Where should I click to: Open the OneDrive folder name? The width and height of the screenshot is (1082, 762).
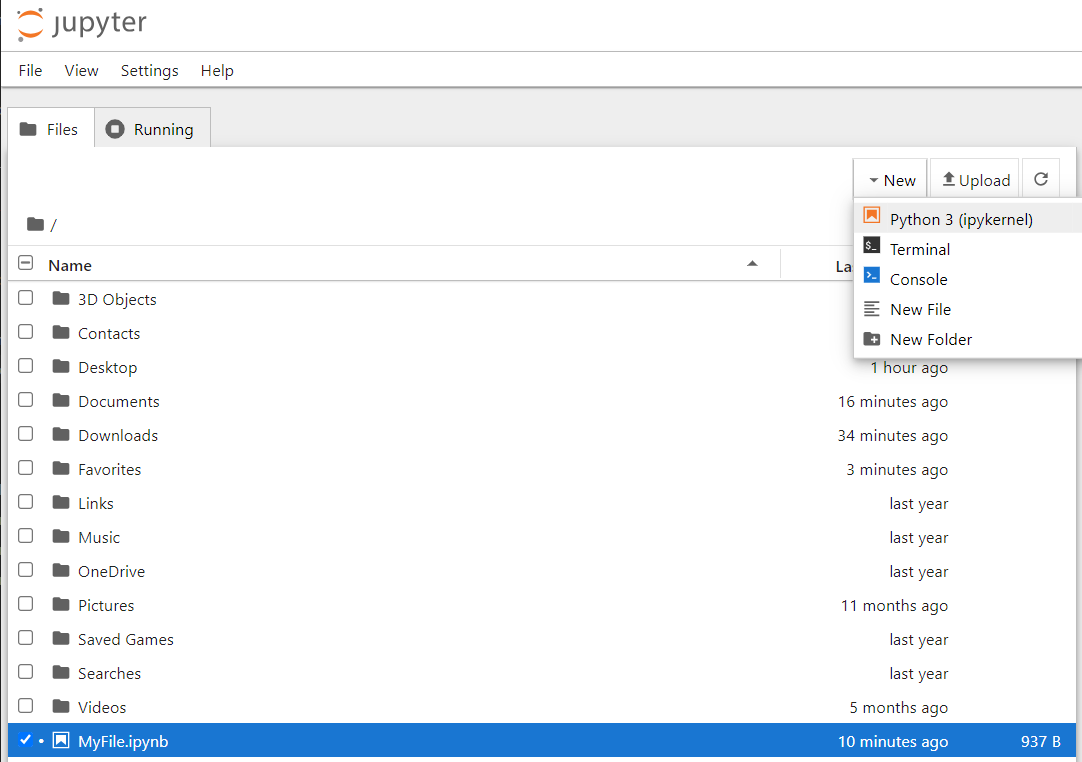(x=111, y=571)
